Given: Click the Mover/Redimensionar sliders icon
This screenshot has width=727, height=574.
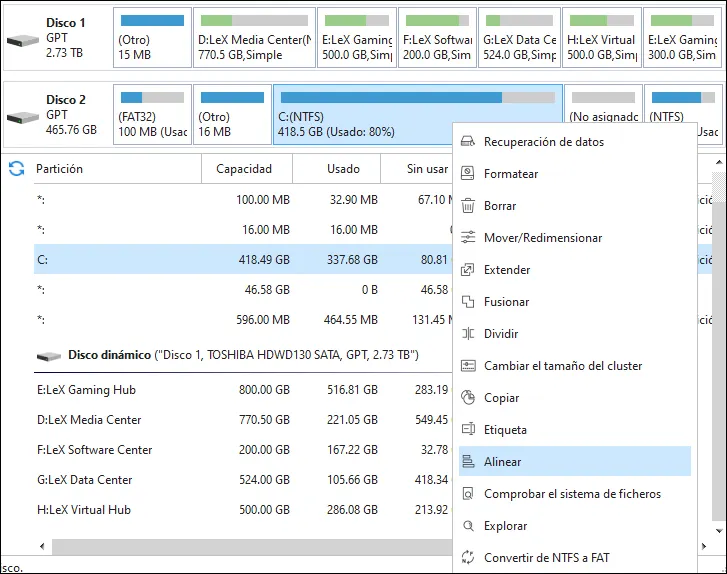Looking at the screenshot, I should pyautogui.click(x=468, y=237).
